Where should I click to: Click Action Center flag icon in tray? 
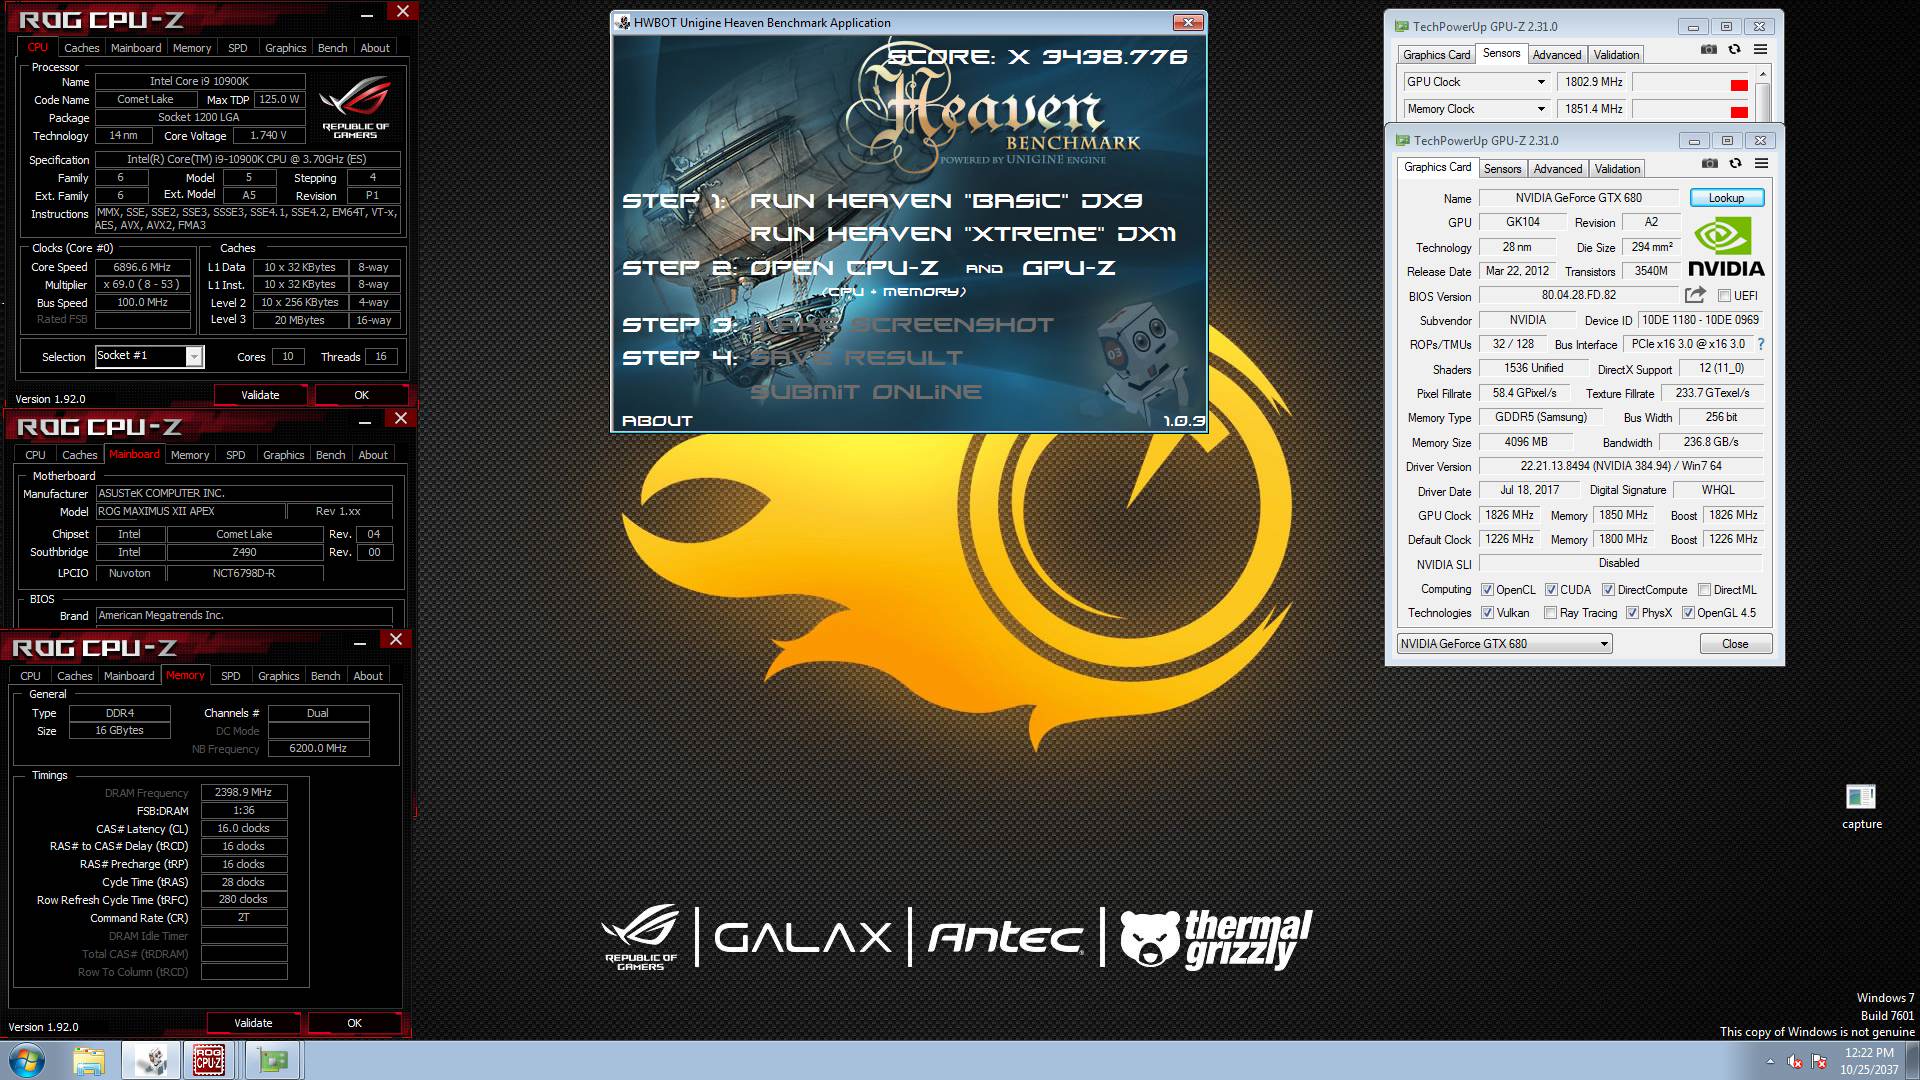click(x=1819, y=1061)
